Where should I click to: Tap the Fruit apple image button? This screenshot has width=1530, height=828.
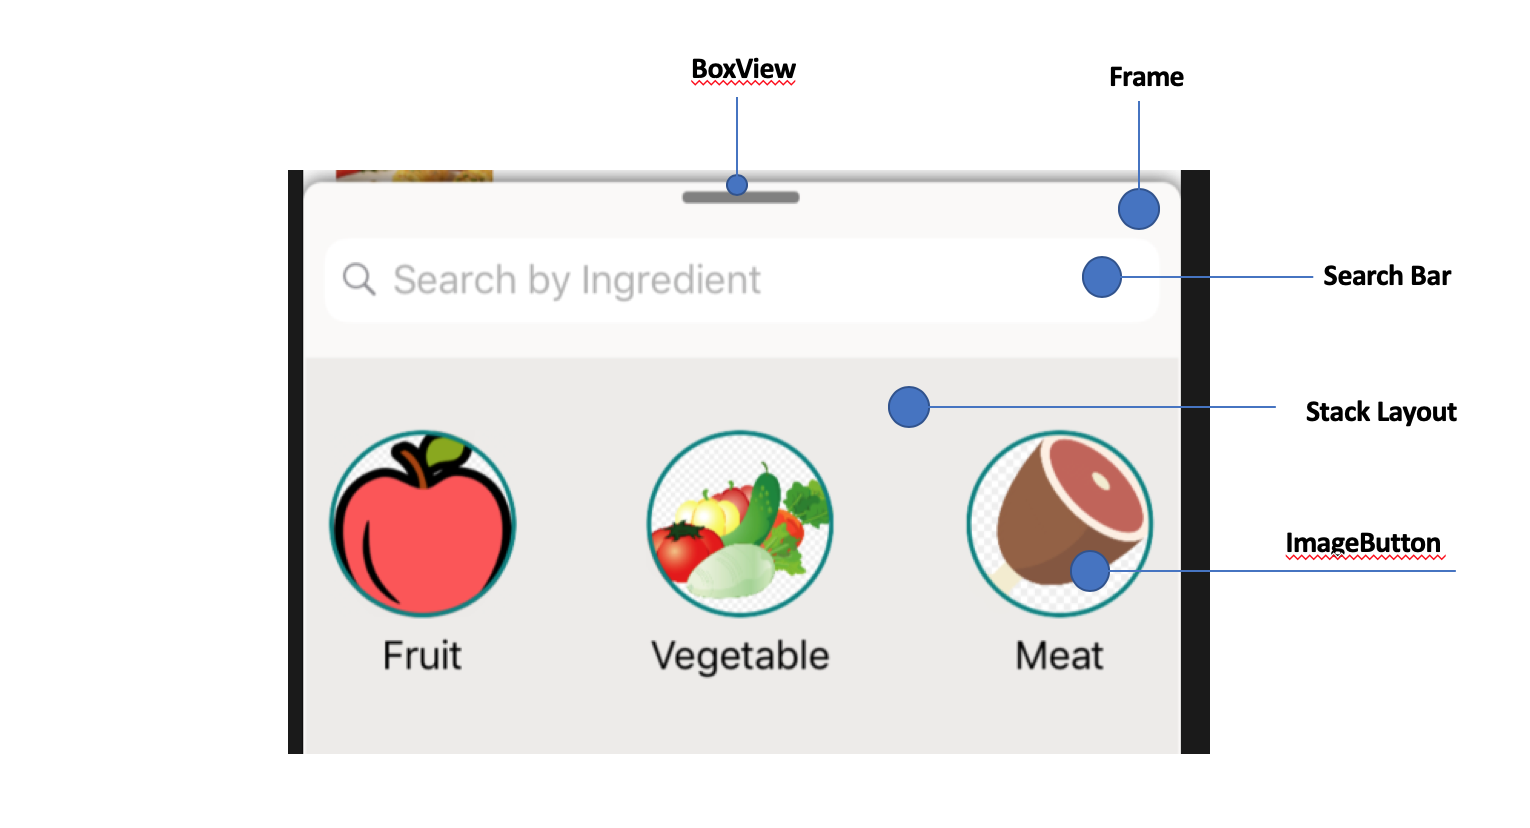[x=423, y=524]
